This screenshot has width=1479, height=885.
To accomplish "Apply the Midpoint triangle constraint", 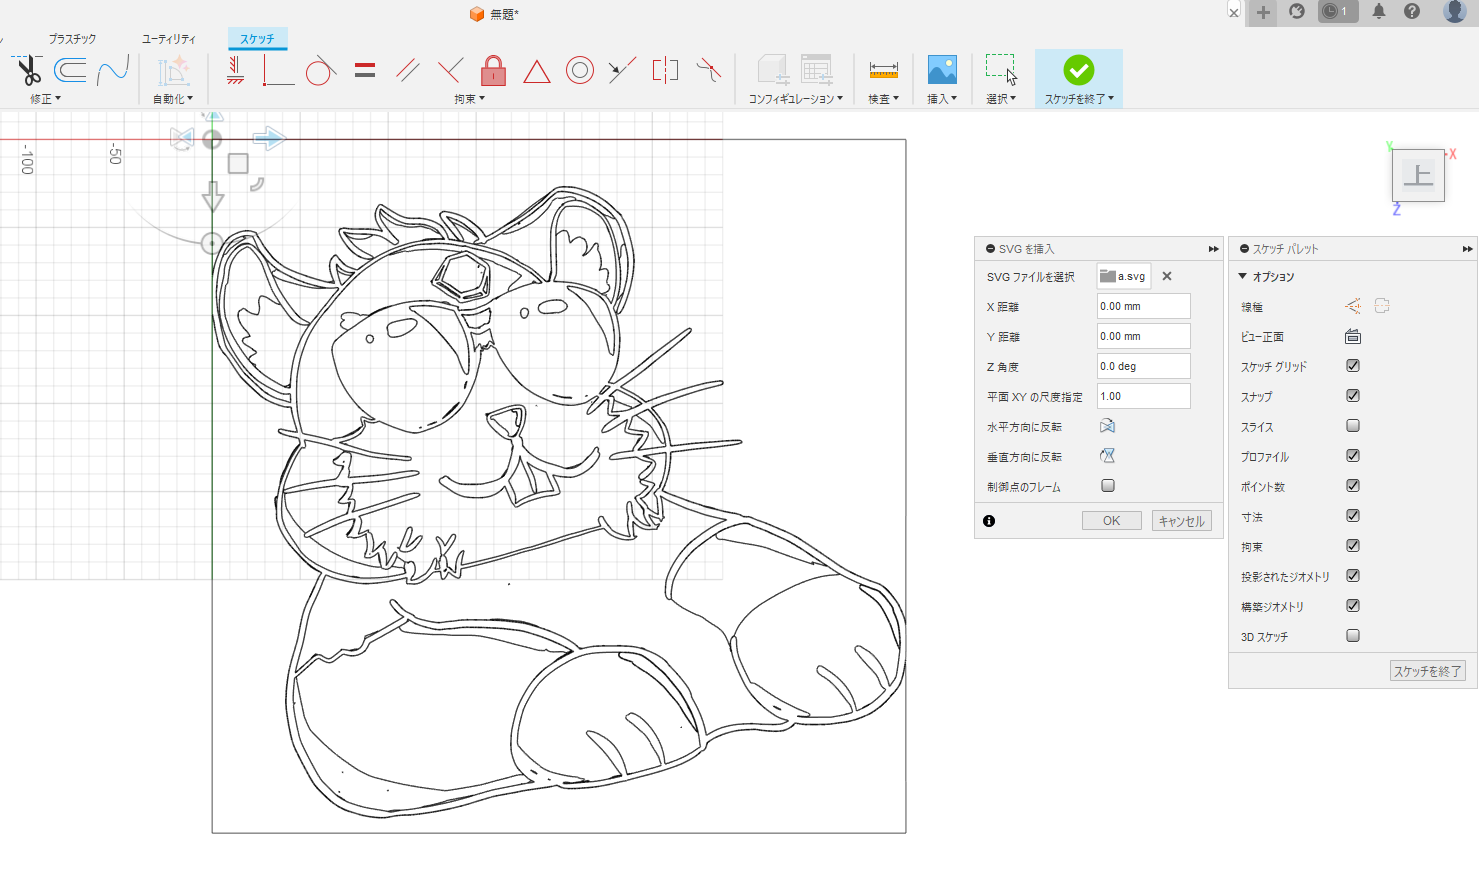I will (537, 71).
